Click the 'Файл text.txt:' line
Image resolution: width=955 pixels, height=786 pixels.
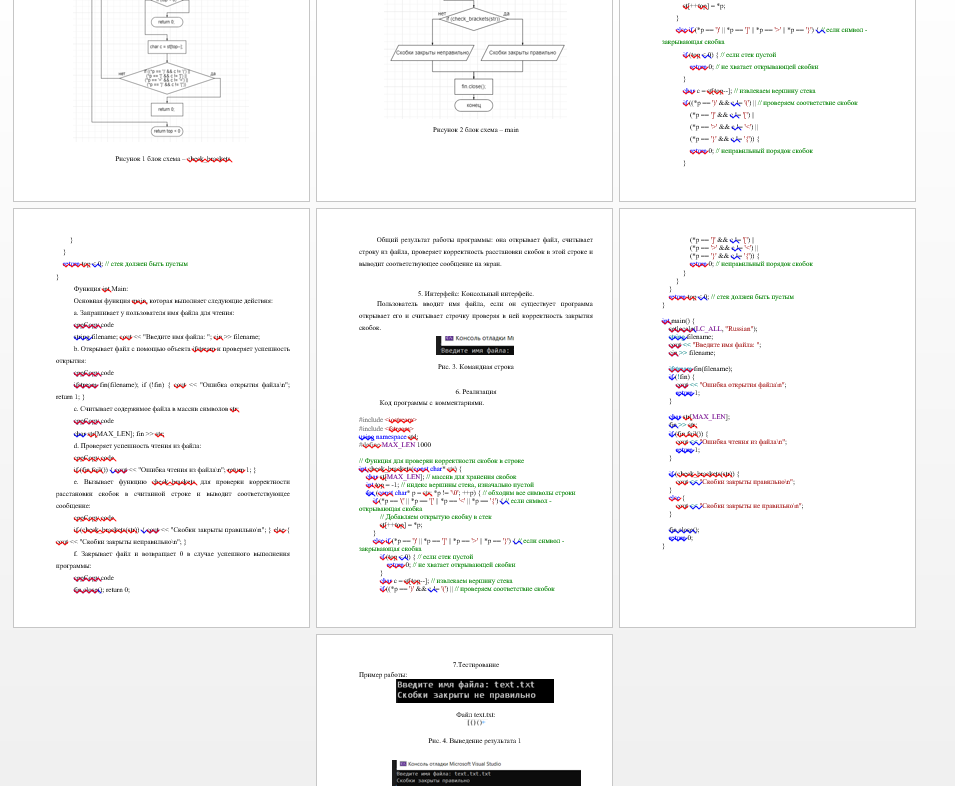point(475,714)
